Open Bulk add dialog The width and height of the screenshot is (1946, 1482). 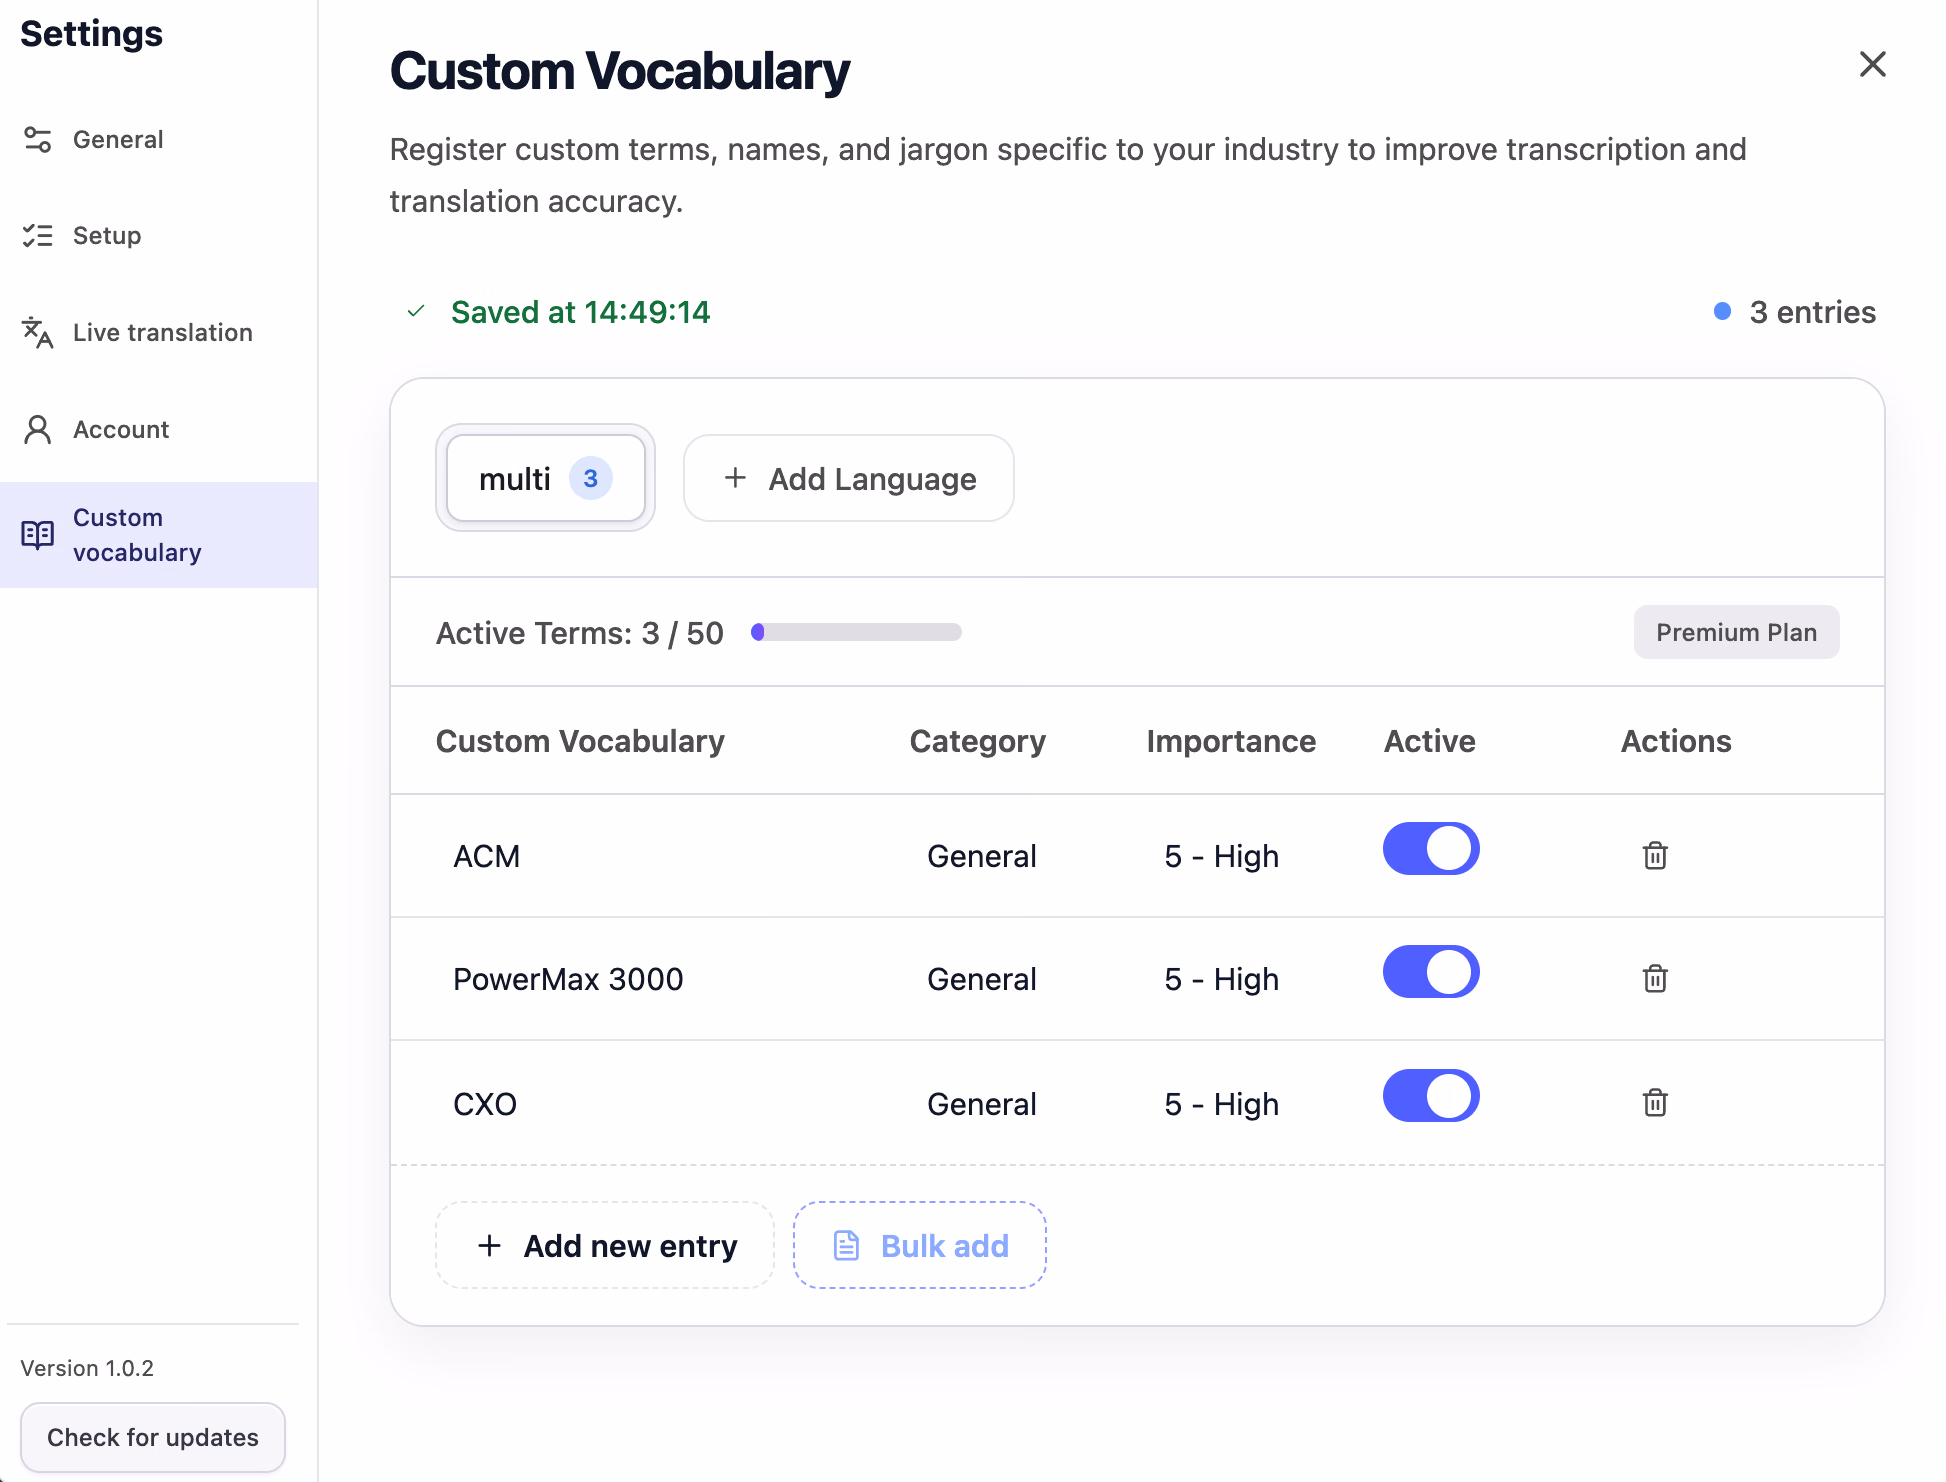(920, 1246)
